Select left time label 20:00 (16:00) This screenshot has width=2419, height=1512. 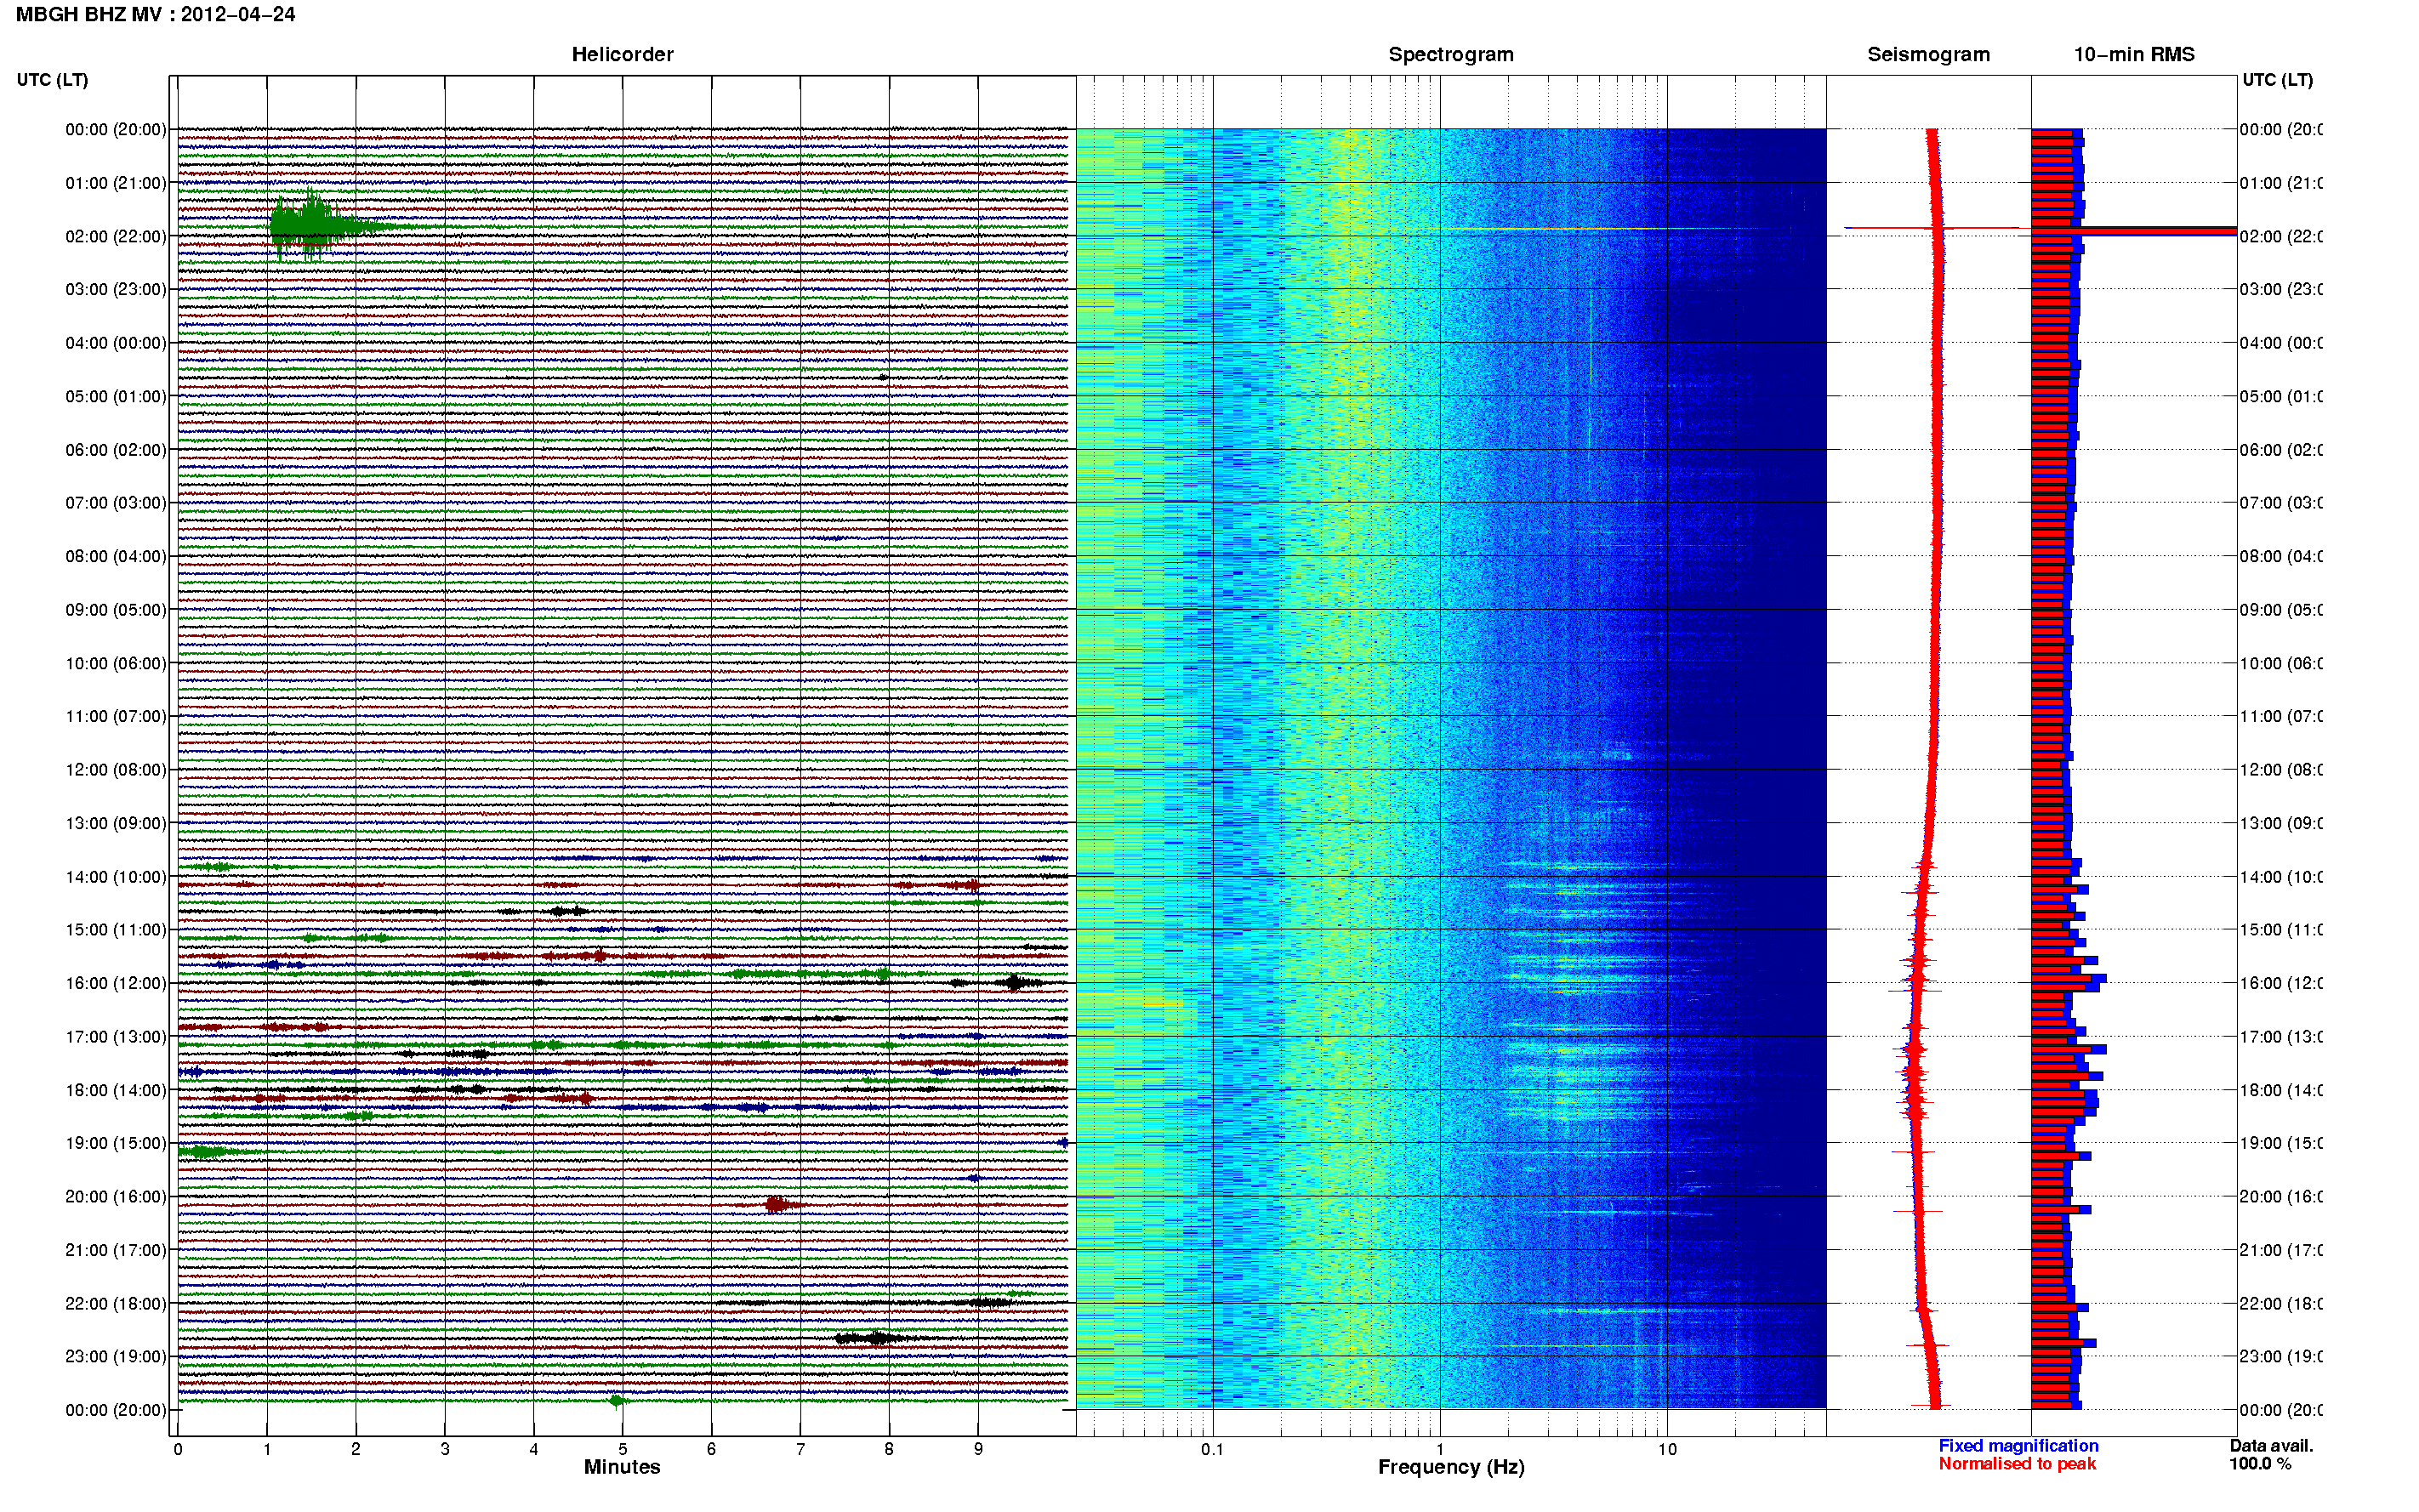[x=116, y=1196]
